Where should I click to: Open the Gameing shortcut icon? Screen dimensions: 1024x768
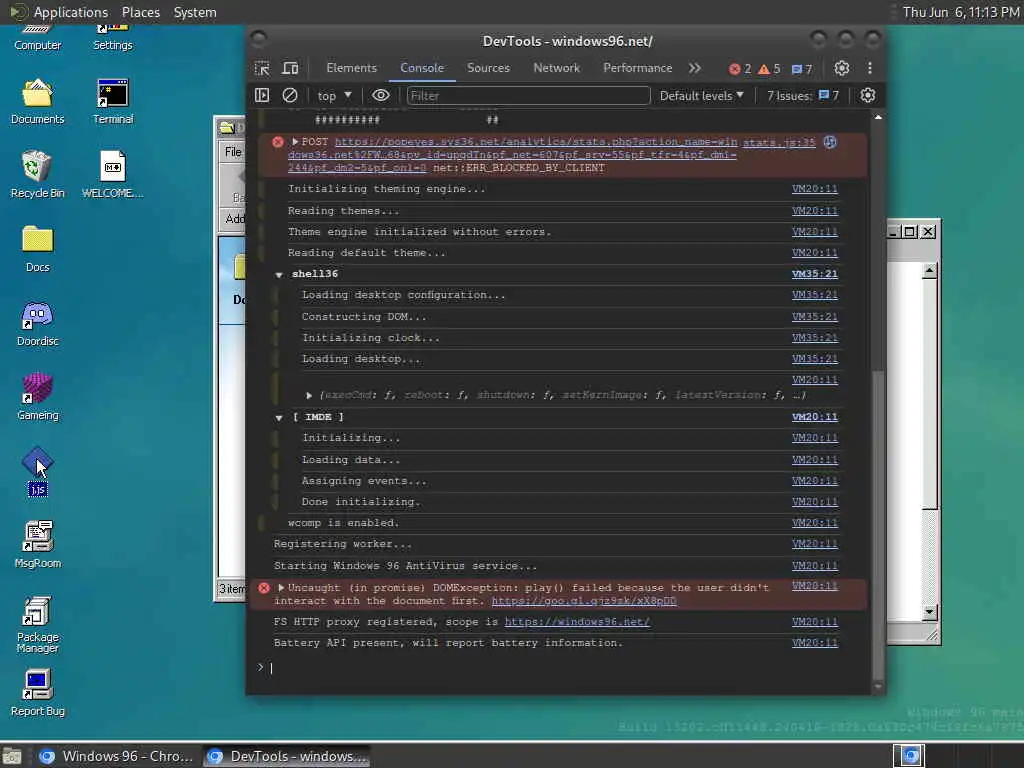click(37, 396)
